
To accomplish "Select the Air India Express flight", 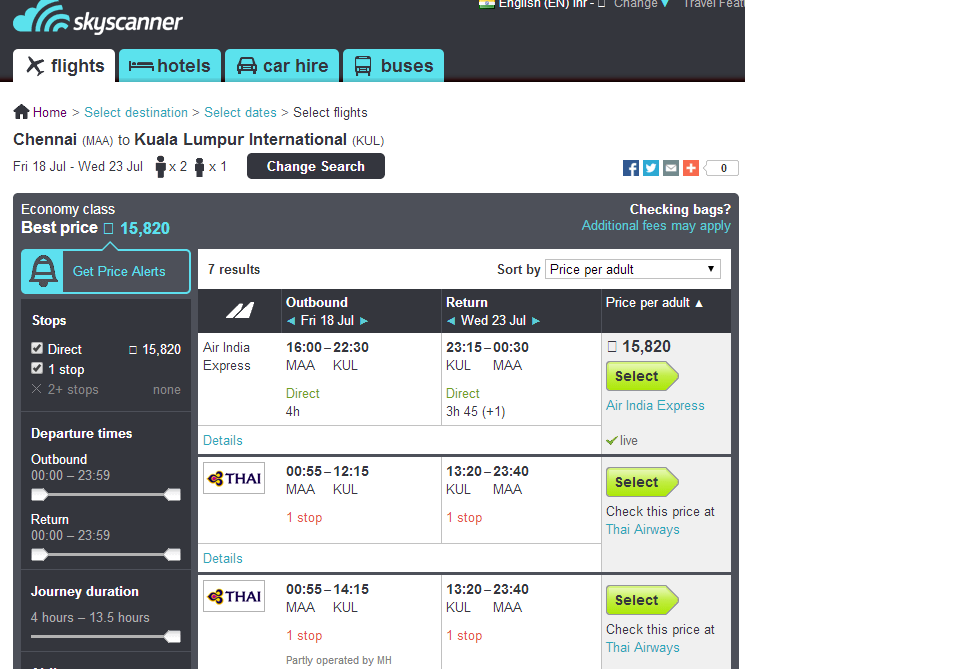I will click(x=642, y=376).
